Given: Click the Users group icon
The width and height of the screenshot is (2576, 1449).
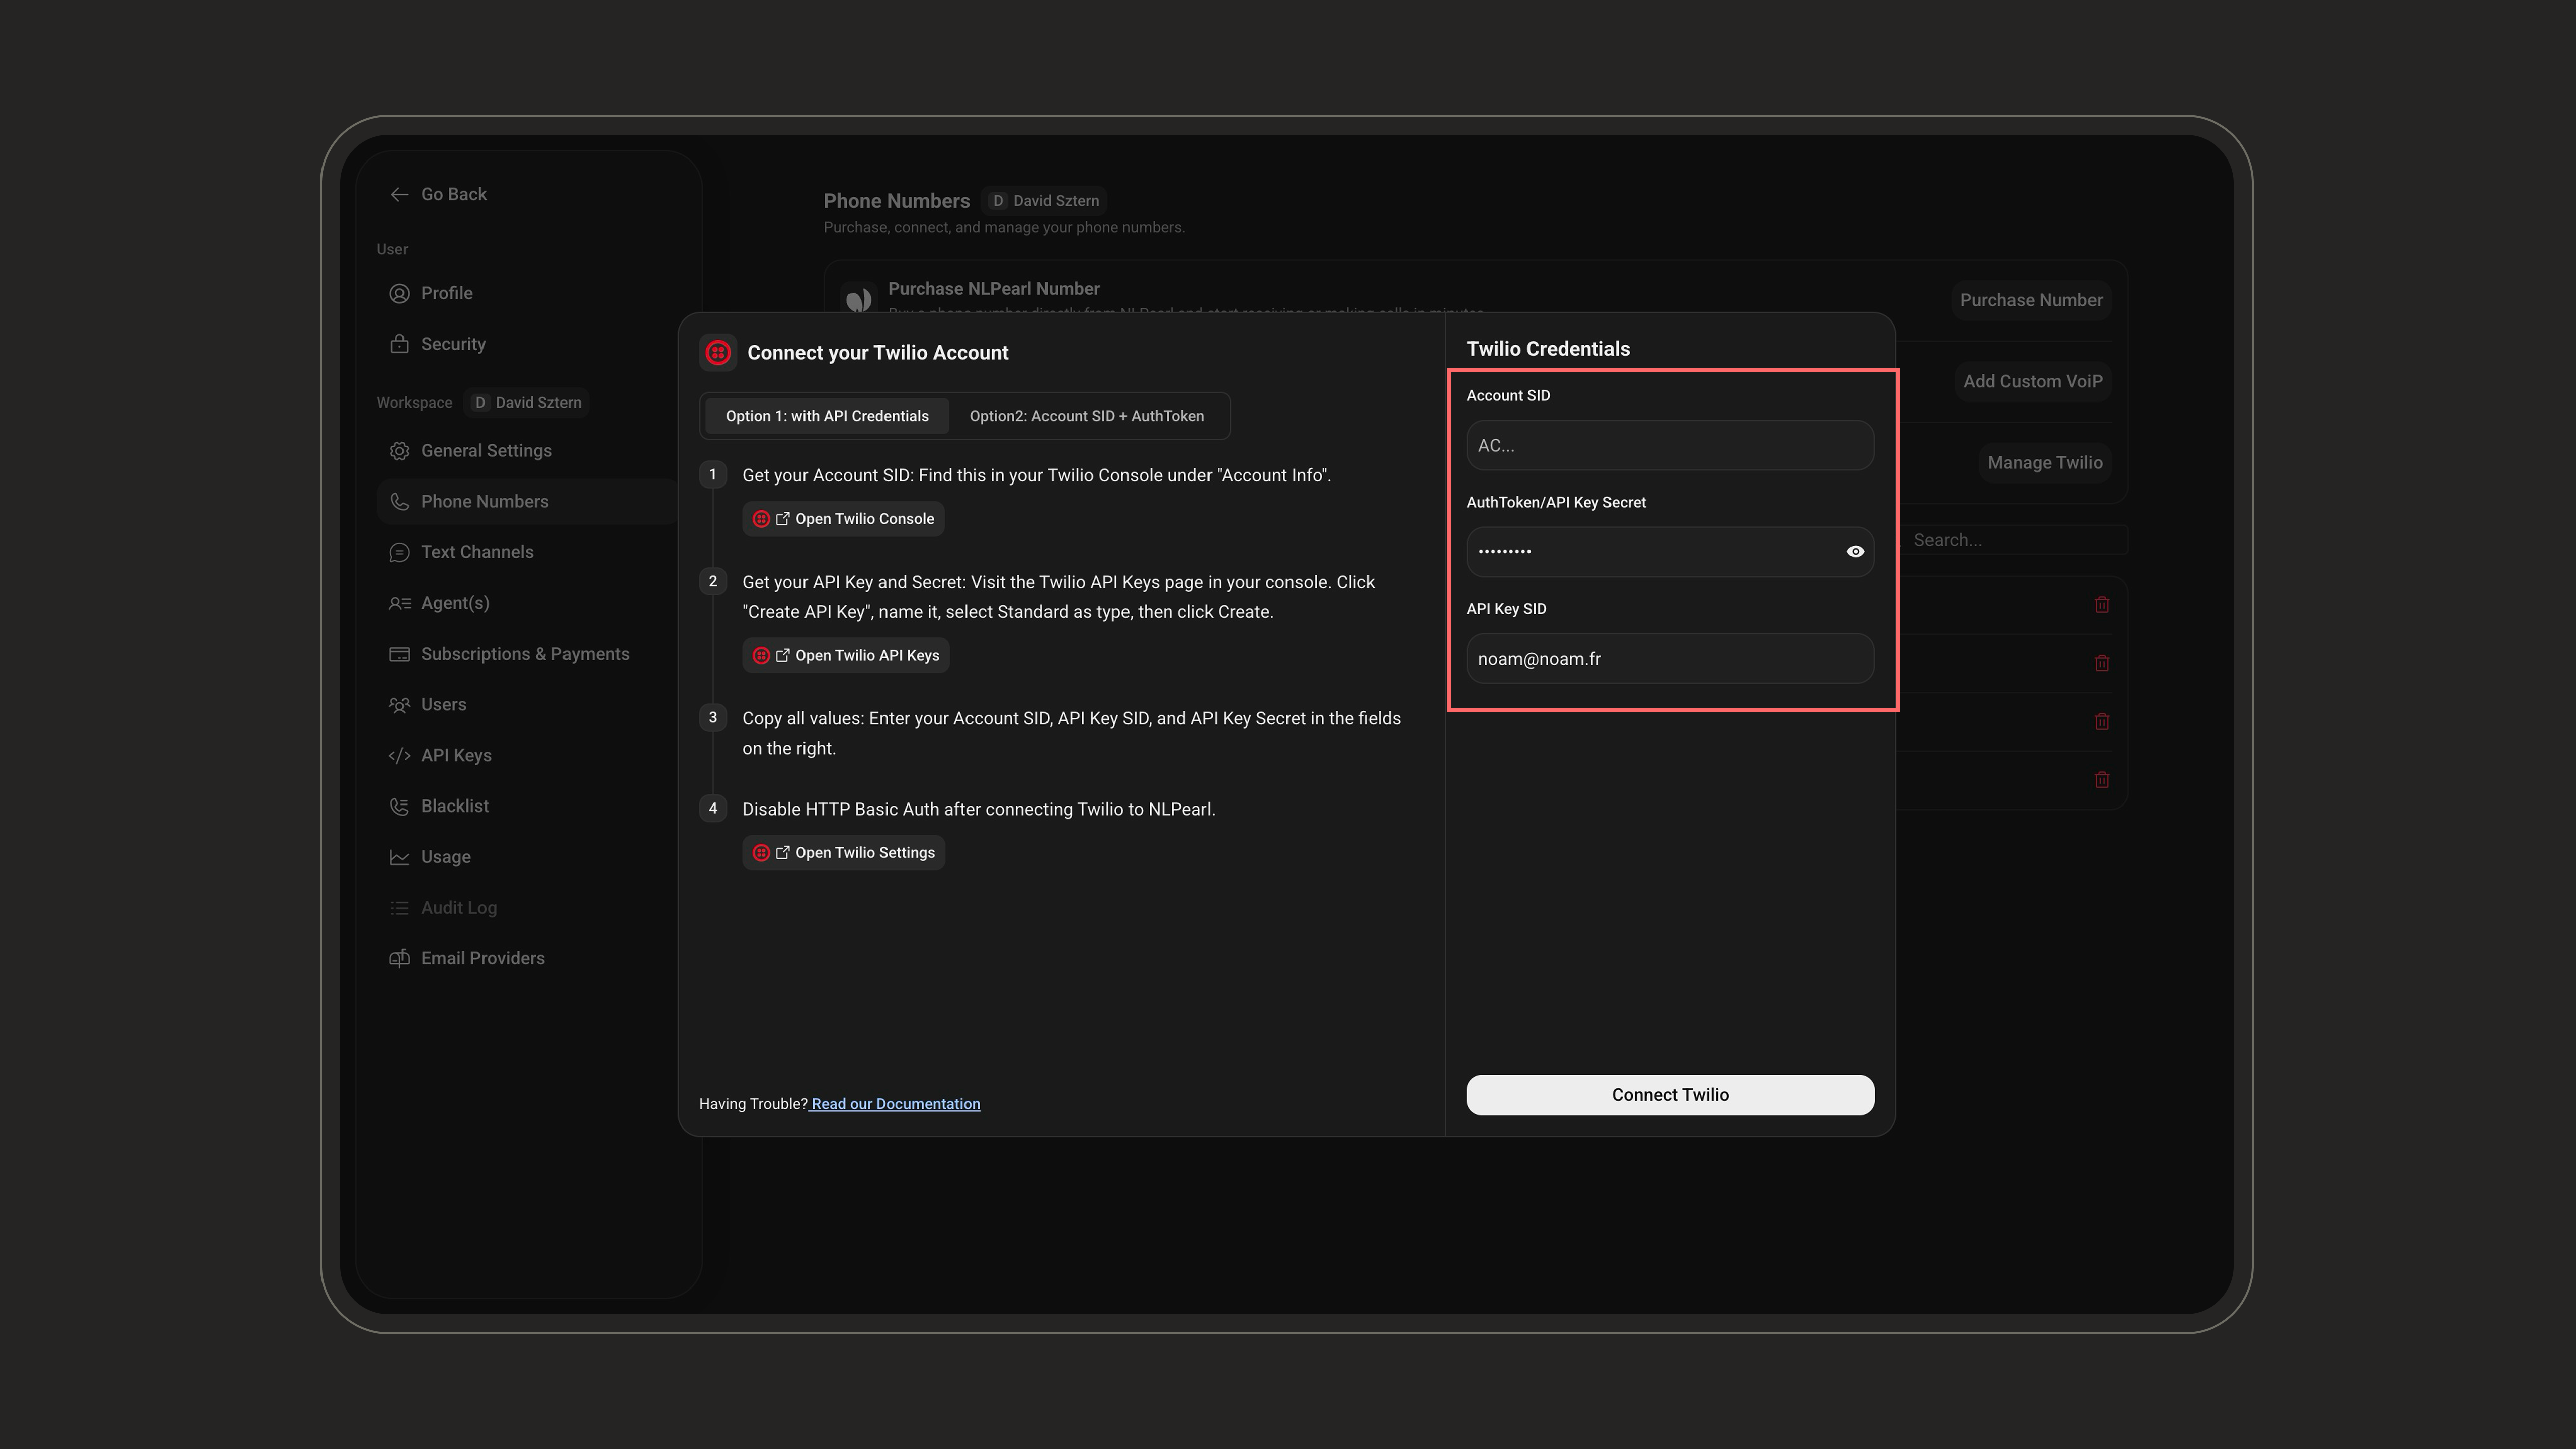Looking at the screenshot, I should 399,705.
